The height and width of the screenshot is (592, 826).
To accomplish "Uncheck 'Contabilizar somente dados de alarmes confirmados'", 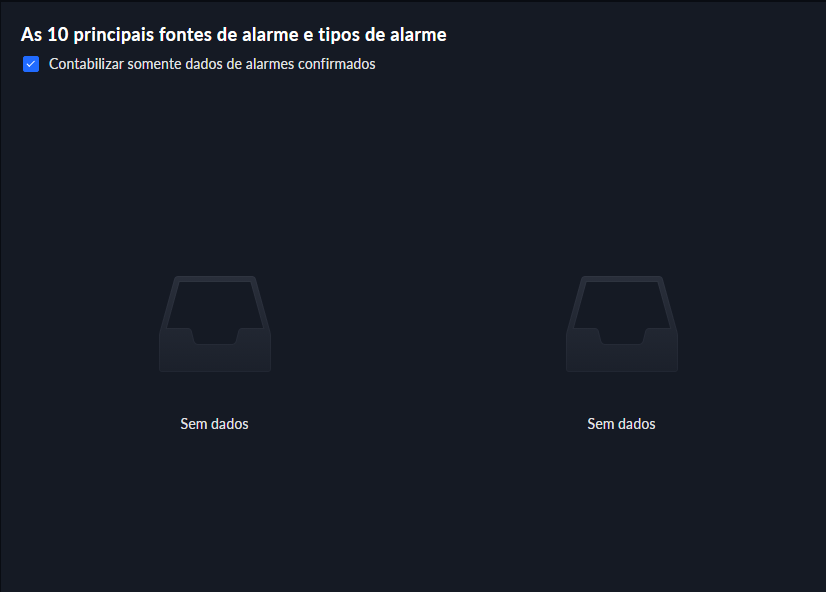I will tap(31, 64).
